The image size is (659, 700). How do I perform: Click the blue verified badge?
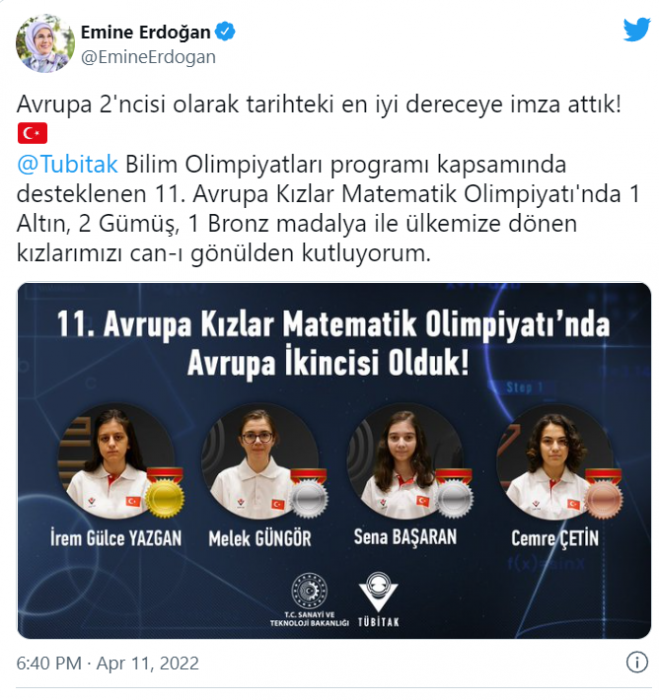click(x=225, y=32)
